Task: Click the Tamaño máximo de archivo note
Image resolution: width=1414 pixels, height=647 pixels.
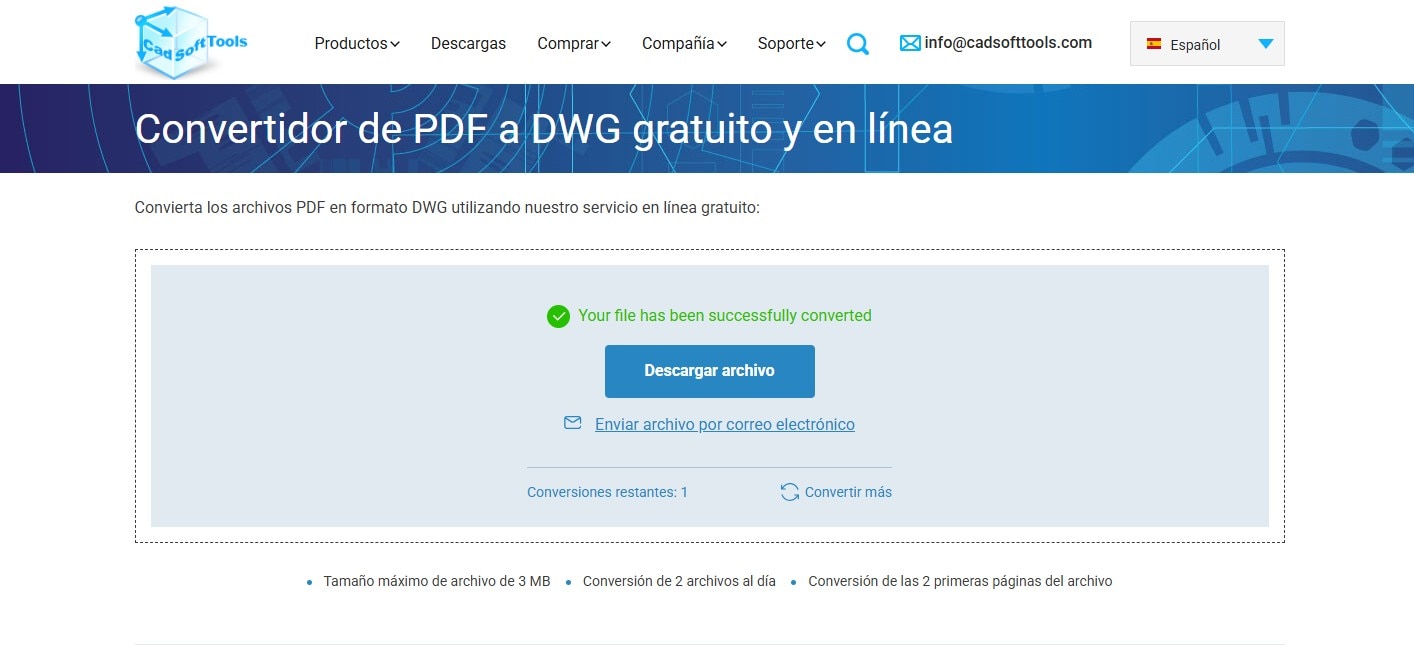Action: pos(436,581)
